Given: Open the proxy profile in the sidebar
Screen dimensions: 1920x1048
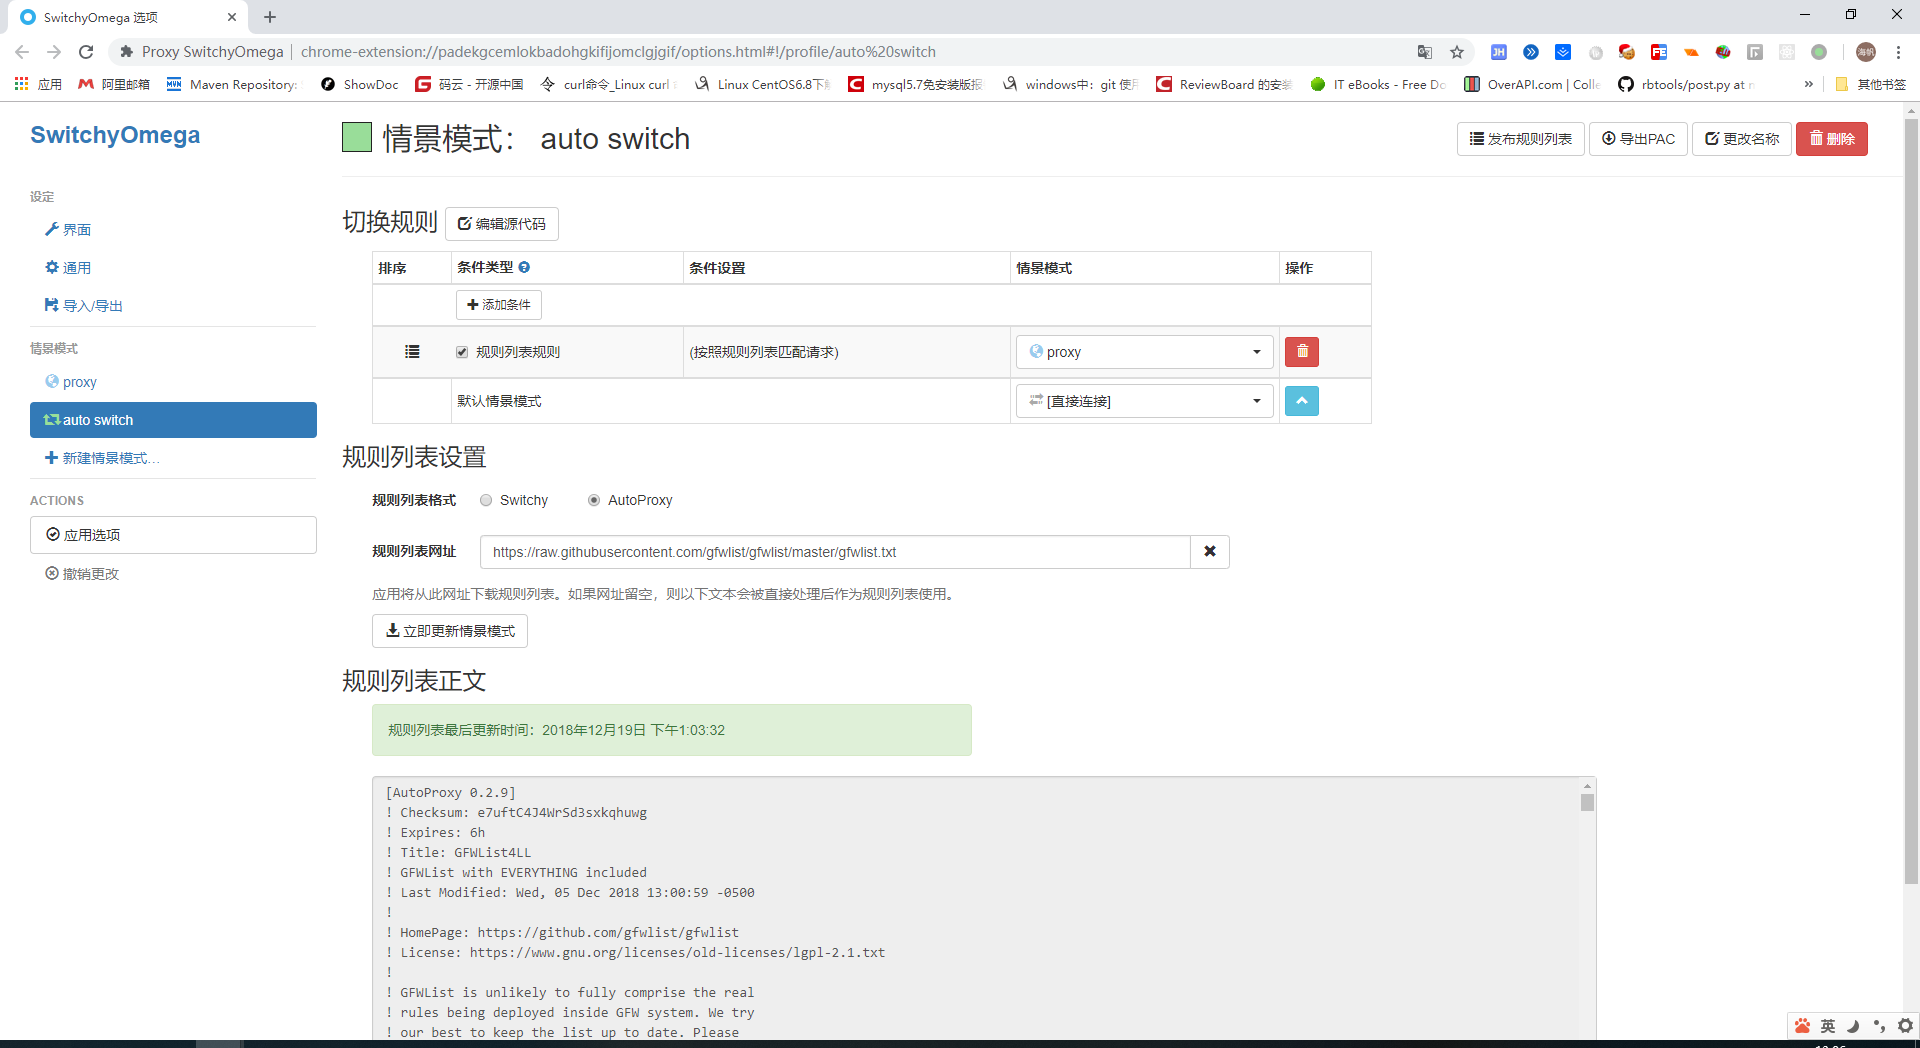Looking at the screenshot, I should [x=78, y=381].
